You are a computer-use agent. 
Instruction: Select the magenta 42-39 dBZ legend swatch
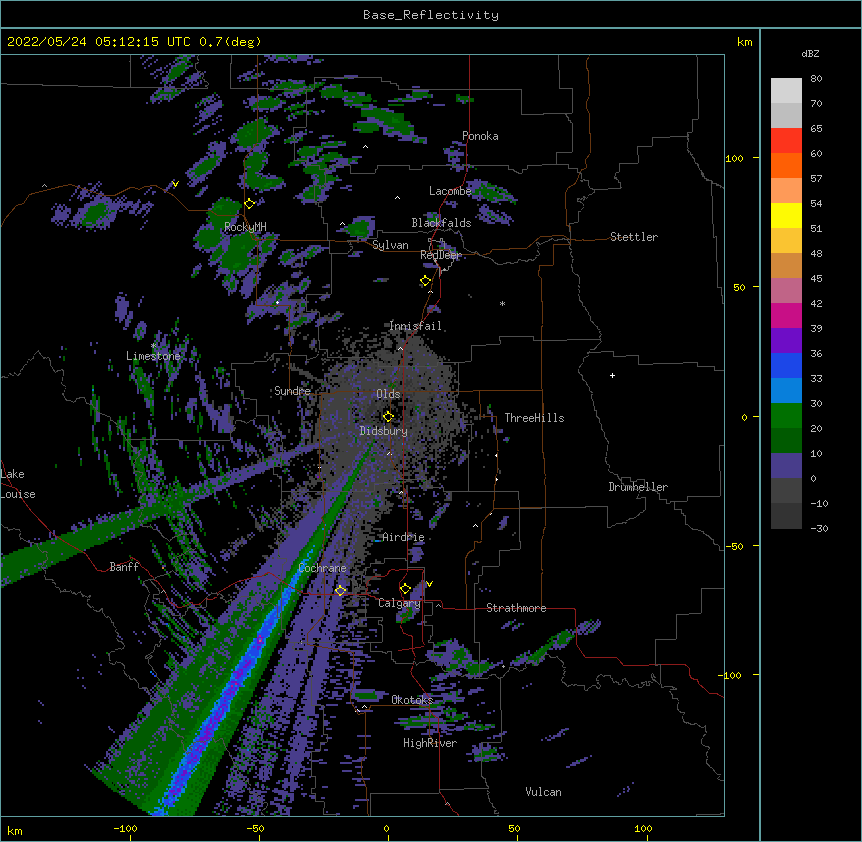[x=786, y=315]
